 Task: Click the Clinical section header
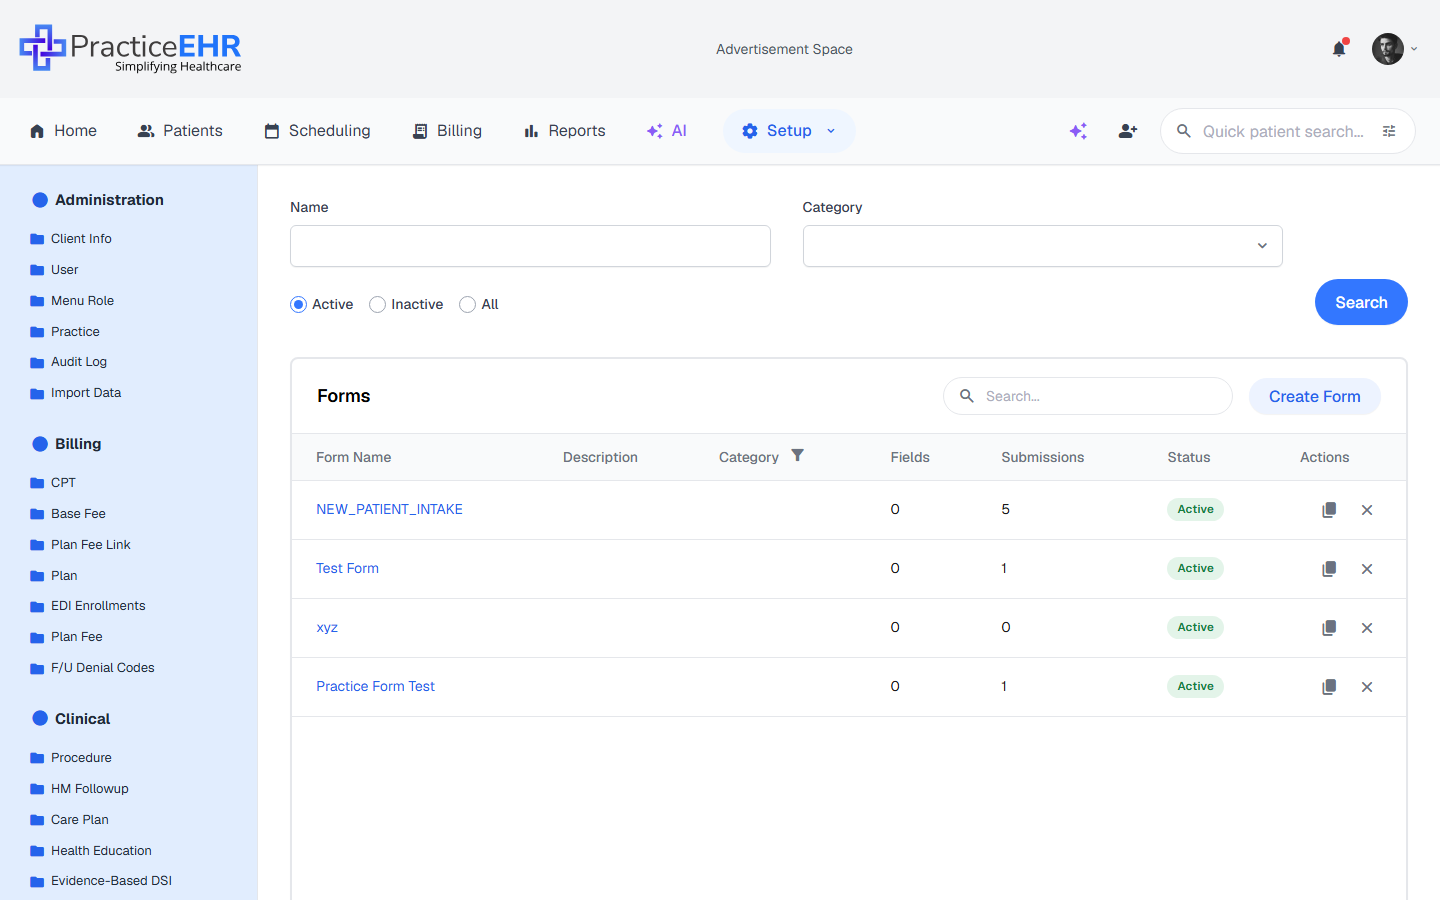coord(71,719)
